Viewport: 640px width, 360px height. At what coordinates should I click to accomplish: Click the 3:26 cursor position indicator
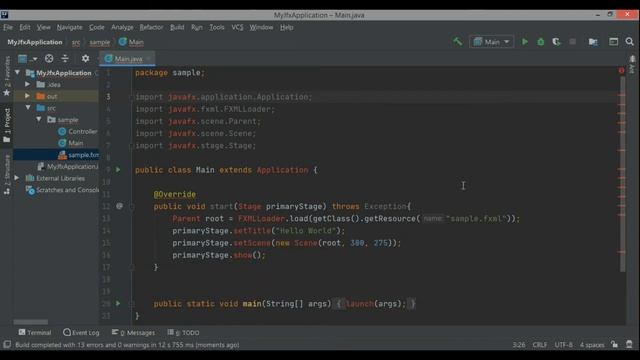(519, 345)
